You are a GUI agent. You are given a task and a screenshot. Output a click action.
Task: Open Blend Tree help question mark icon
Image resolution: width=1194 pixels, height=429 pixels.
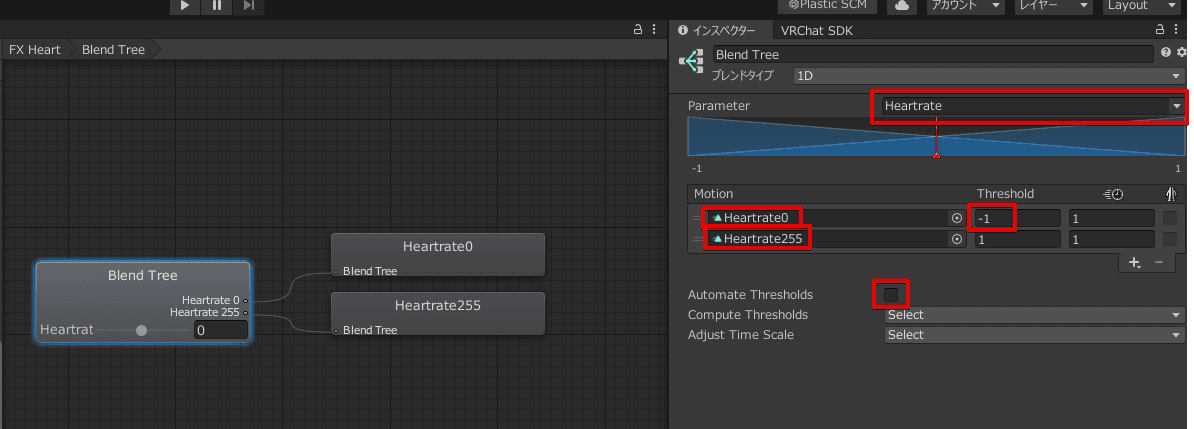[1167, 54]
